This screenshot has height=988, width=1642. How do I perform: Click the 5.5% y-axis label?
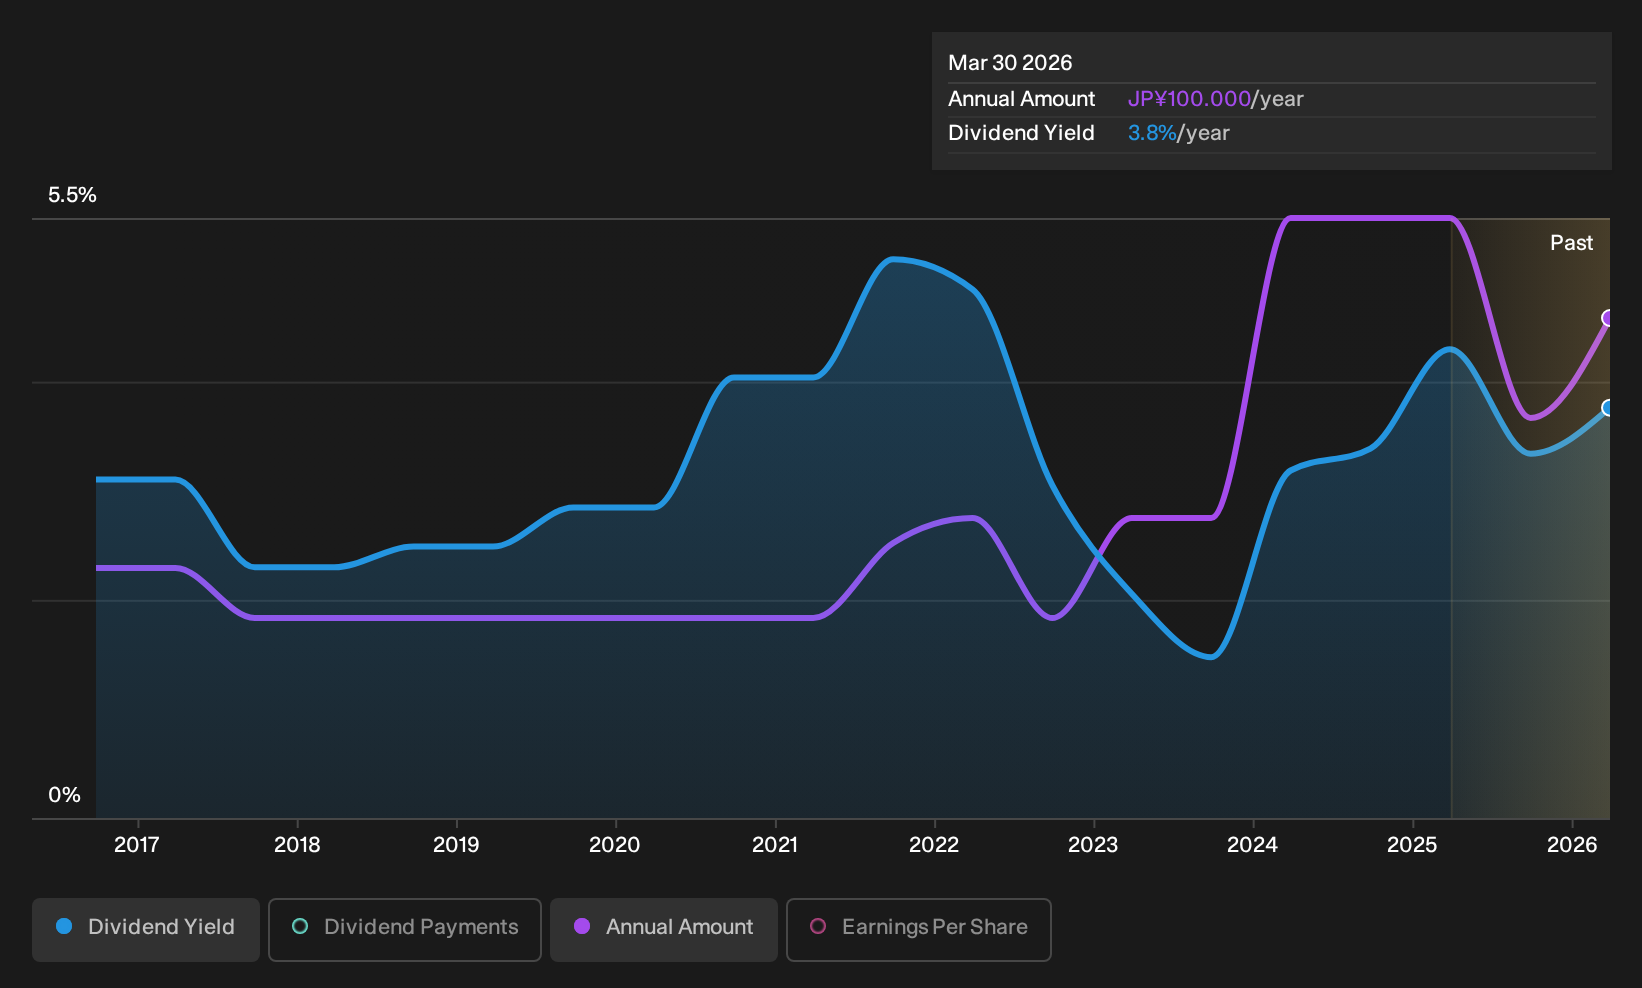pos(72,195)
